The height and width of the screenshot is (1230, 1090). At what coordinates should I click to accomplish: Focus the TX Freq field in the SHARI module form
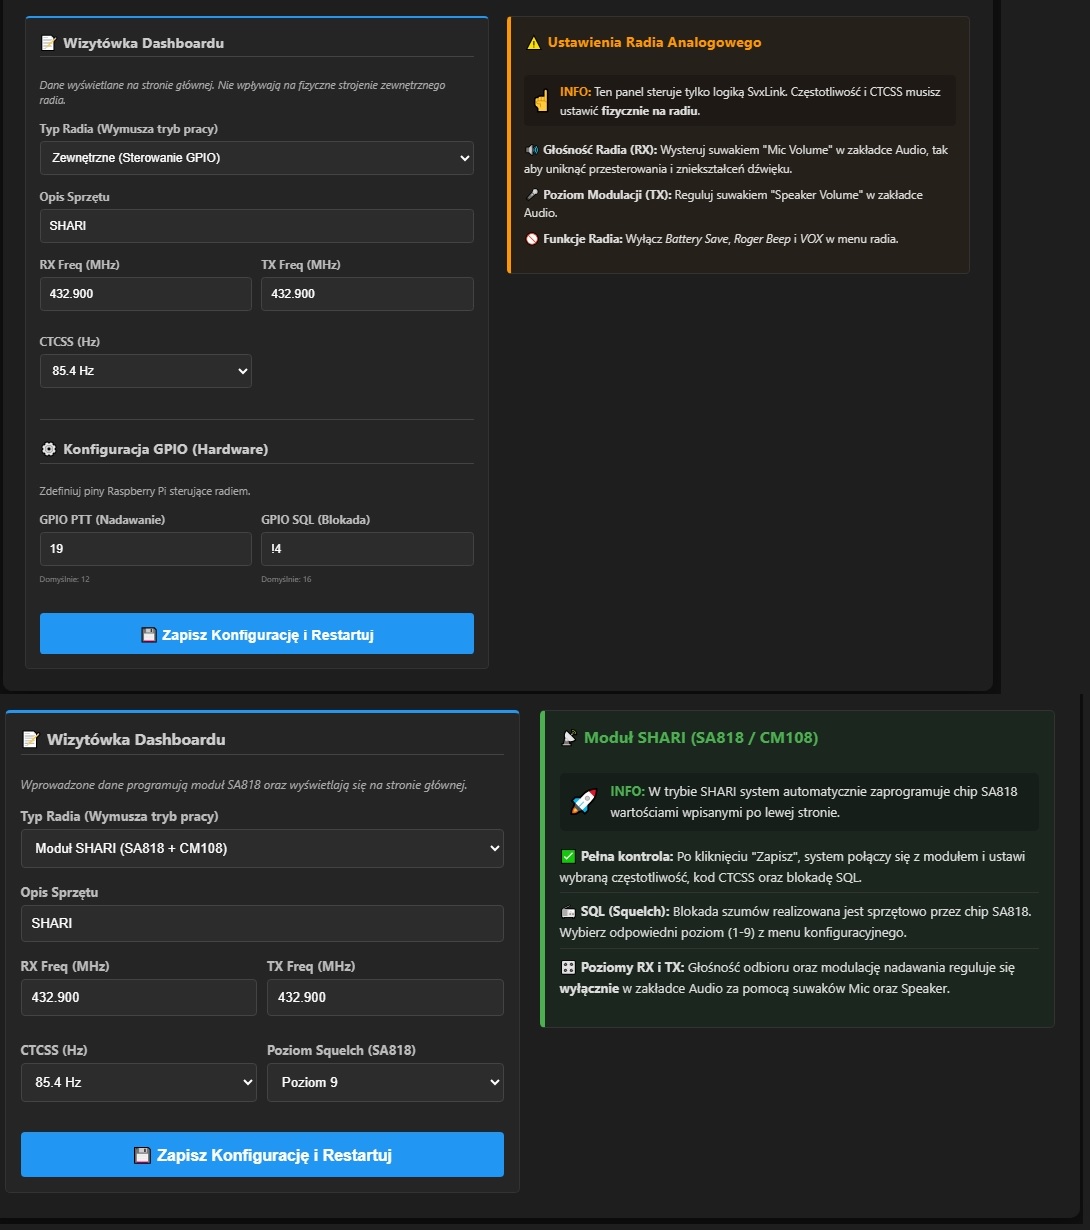click(385, 998)
